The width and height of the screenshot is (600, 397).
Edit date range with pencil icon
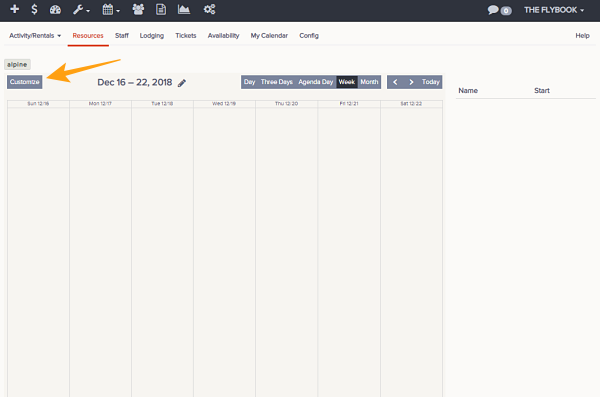click(x=182, y=83)
